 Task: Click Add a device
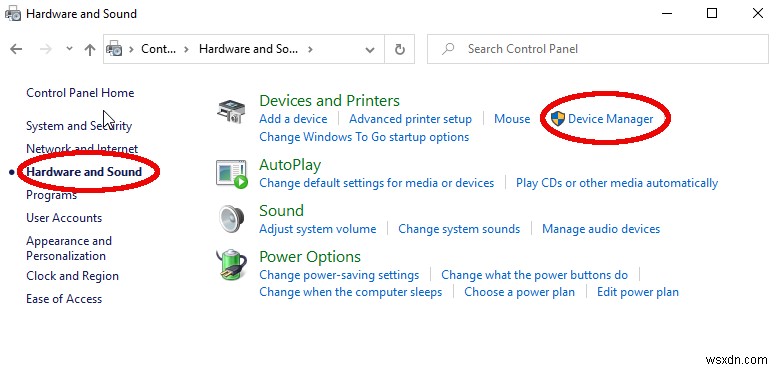[293, 119]
